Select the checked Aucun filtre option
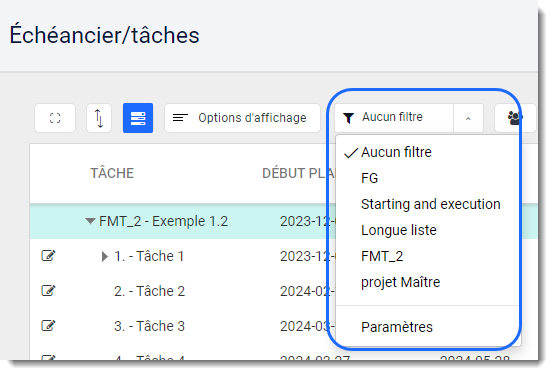The height and width of the screenshot is (375, 553). click(x=396, y=152)
